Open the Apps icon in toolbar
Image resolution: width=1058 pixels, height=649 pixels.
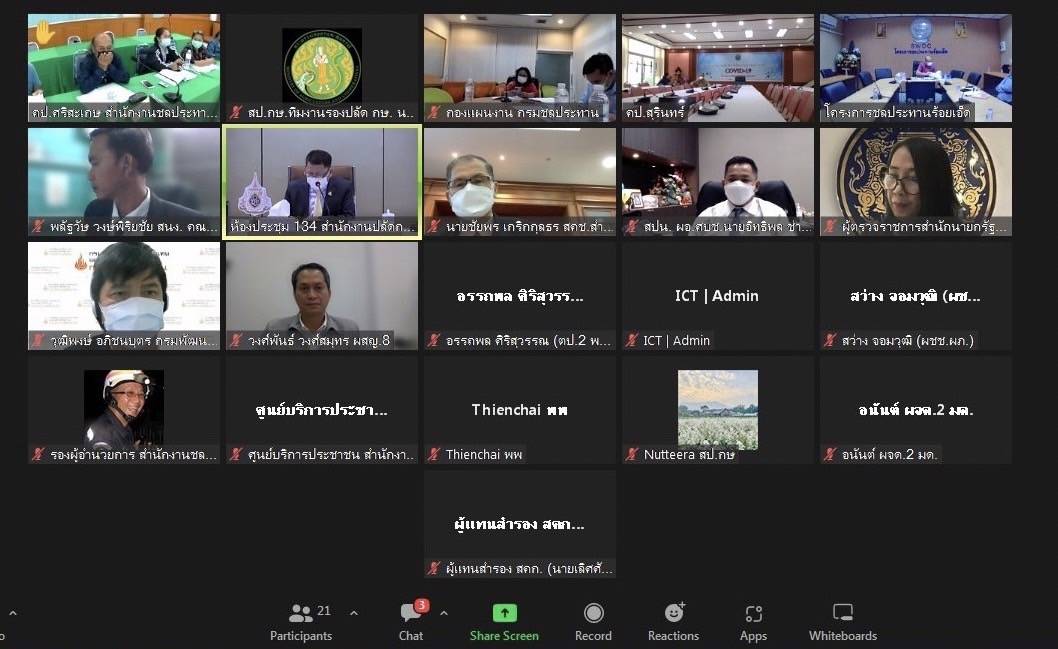753,613
